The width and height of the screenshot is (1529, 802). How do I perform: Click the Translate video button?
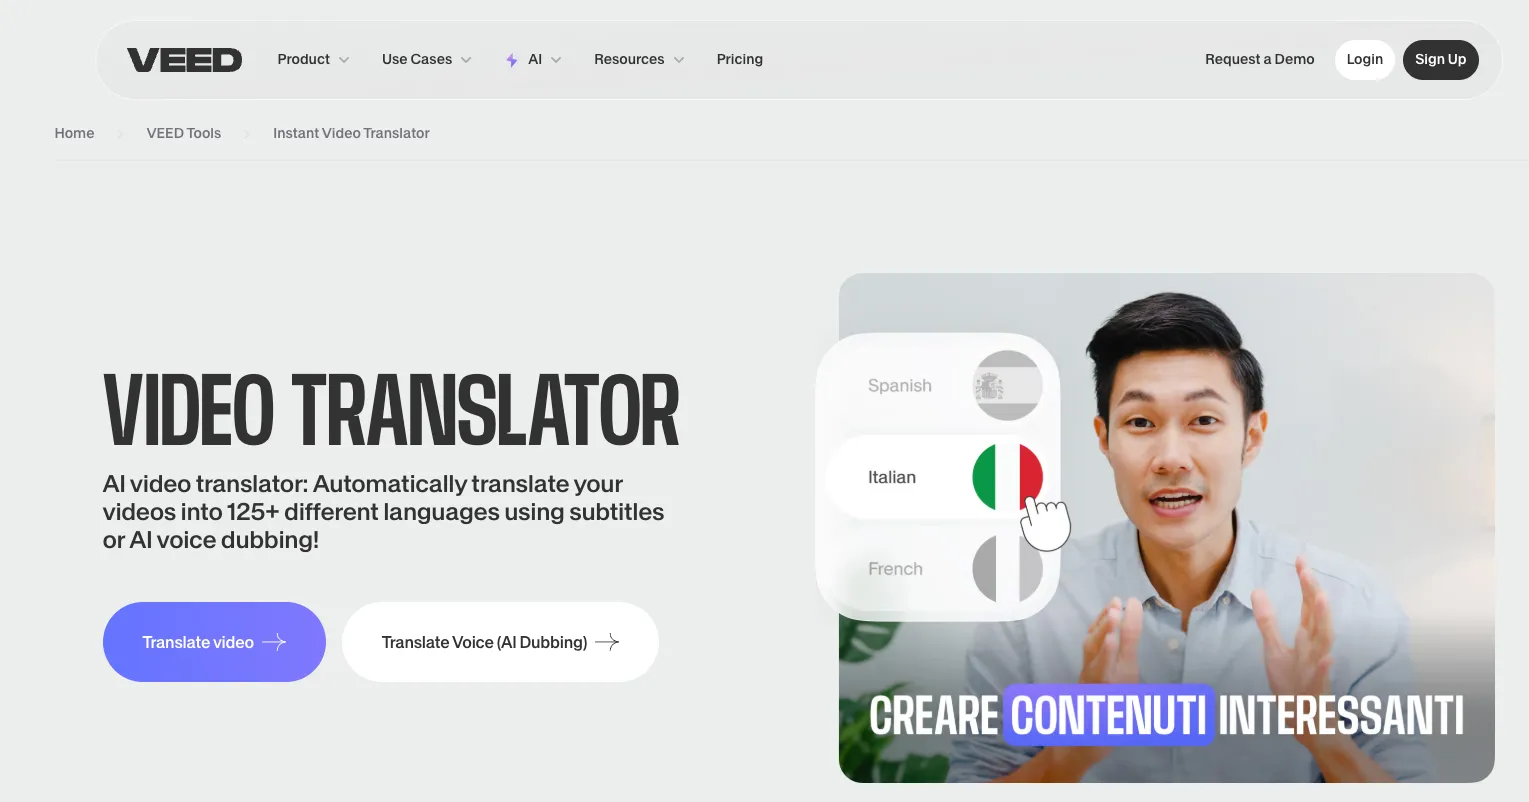point(214,642)
